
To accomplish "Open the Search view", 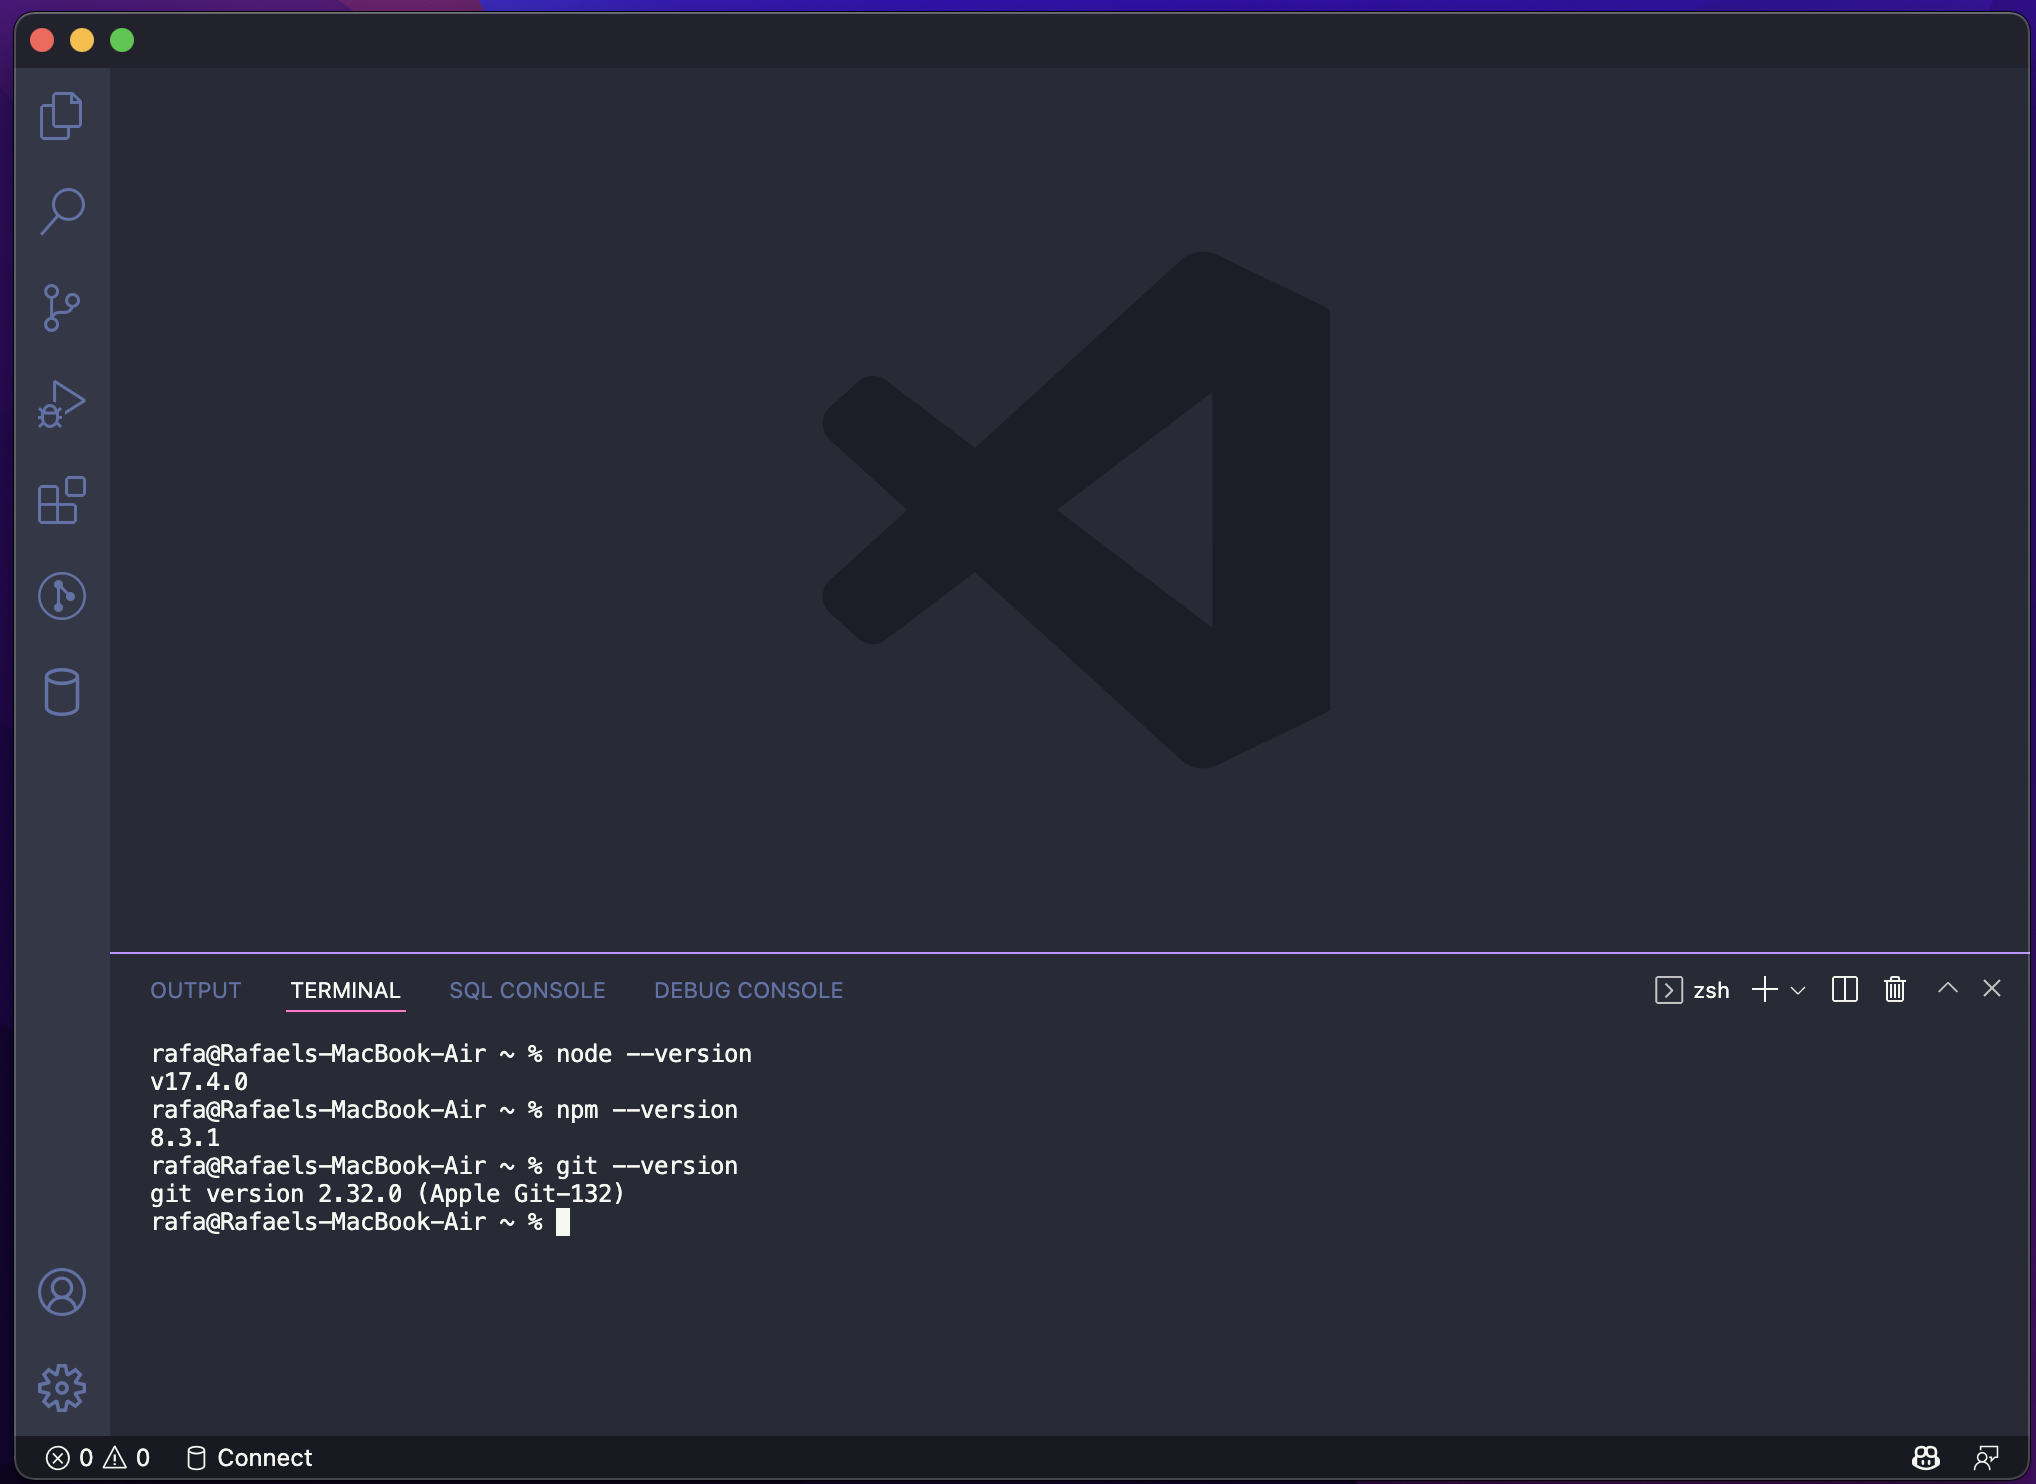I will click(61, 211).
